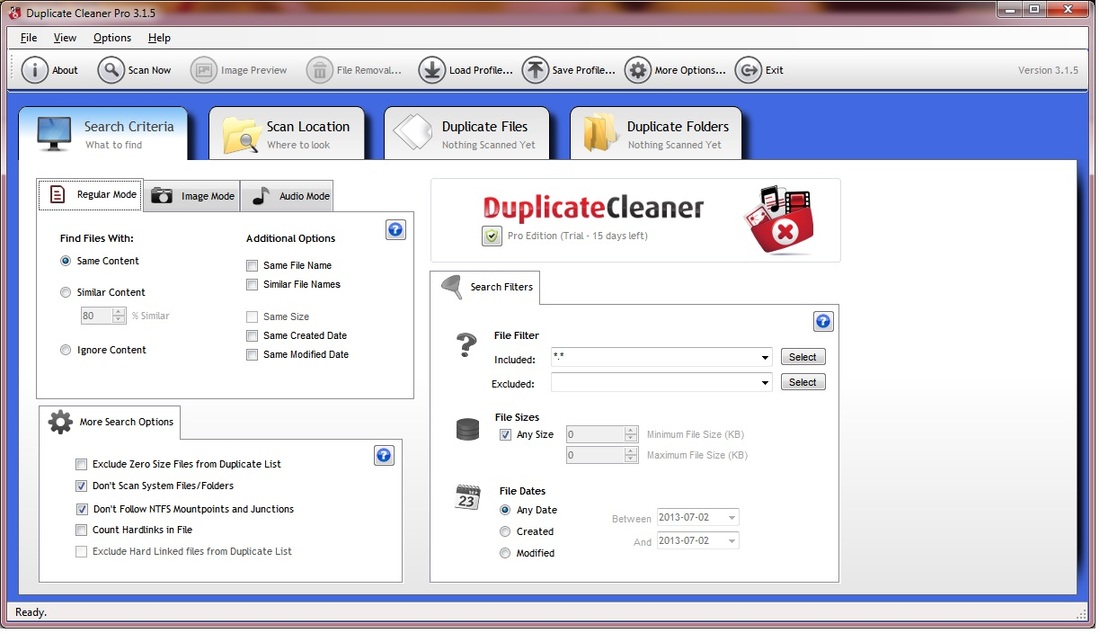
Task: Uncheck Don't Follow NTFS Mountpoints and Junctions
Action: pyautogui.click(x=81, y=509)
